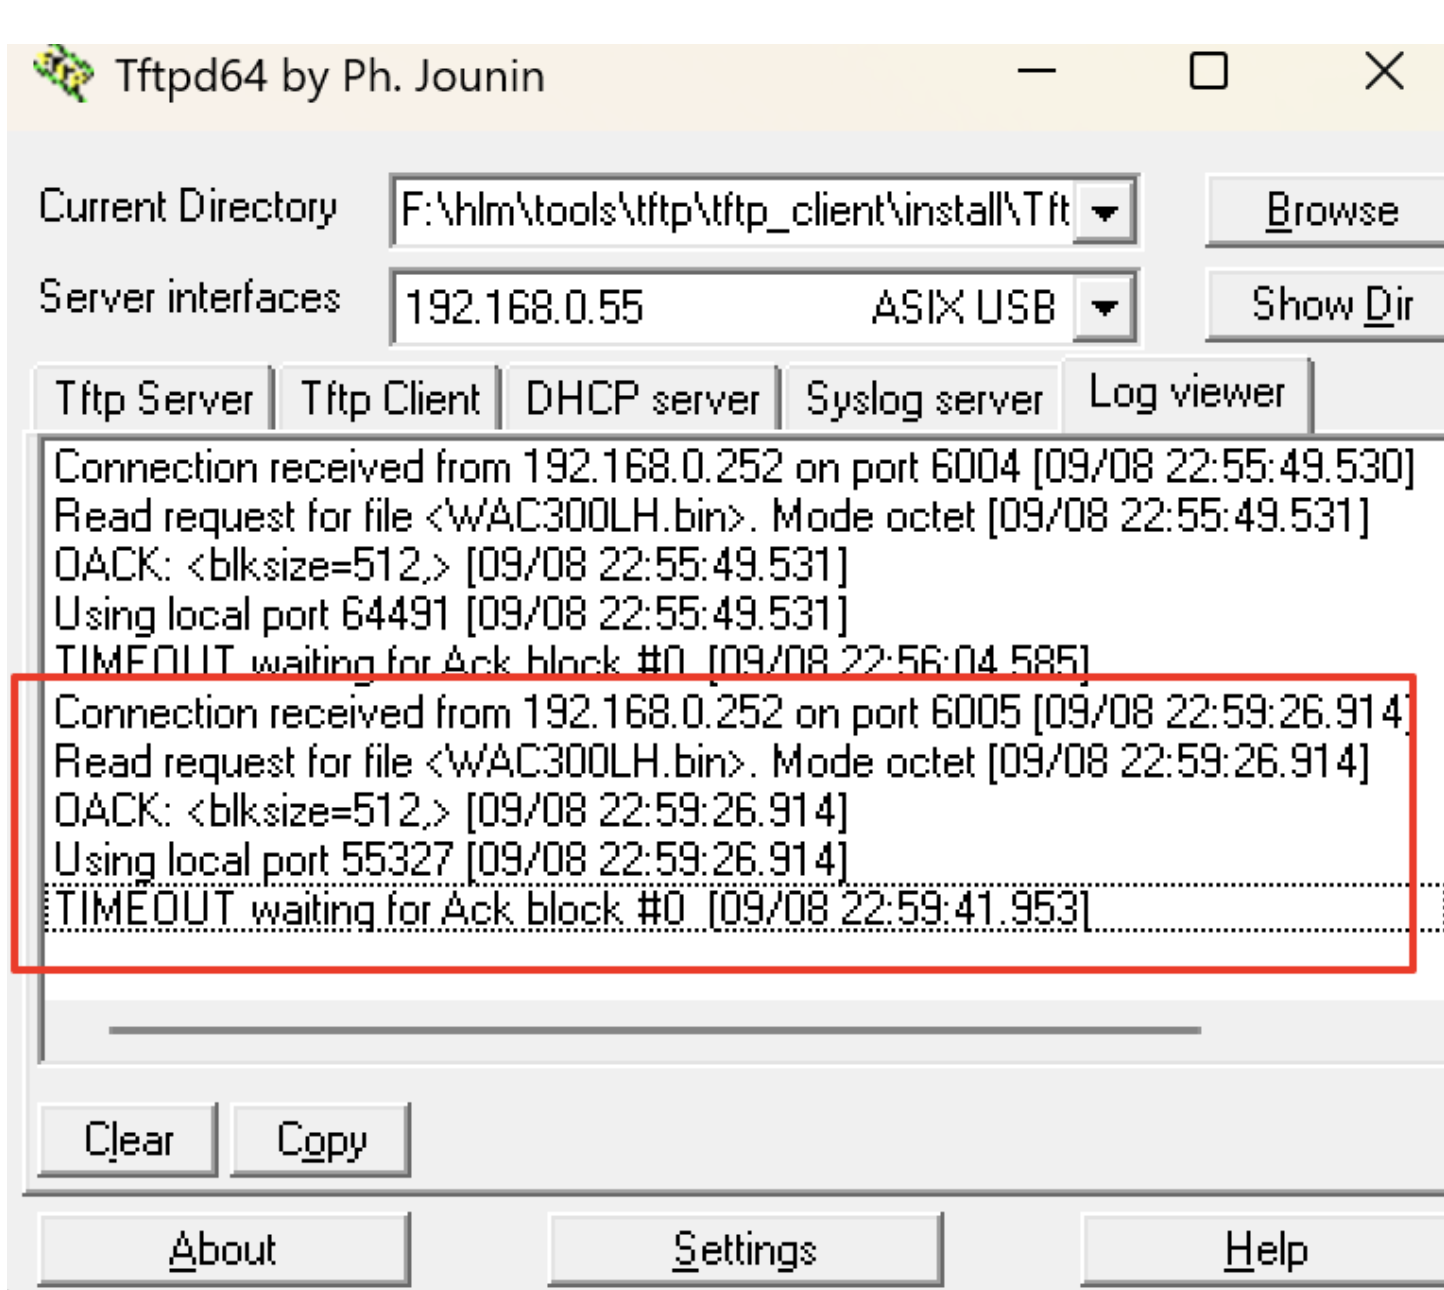This screenshot has height=1290, width=1444.
Task: Open the DHCP server tab
Action: click(x=643, y=398)
